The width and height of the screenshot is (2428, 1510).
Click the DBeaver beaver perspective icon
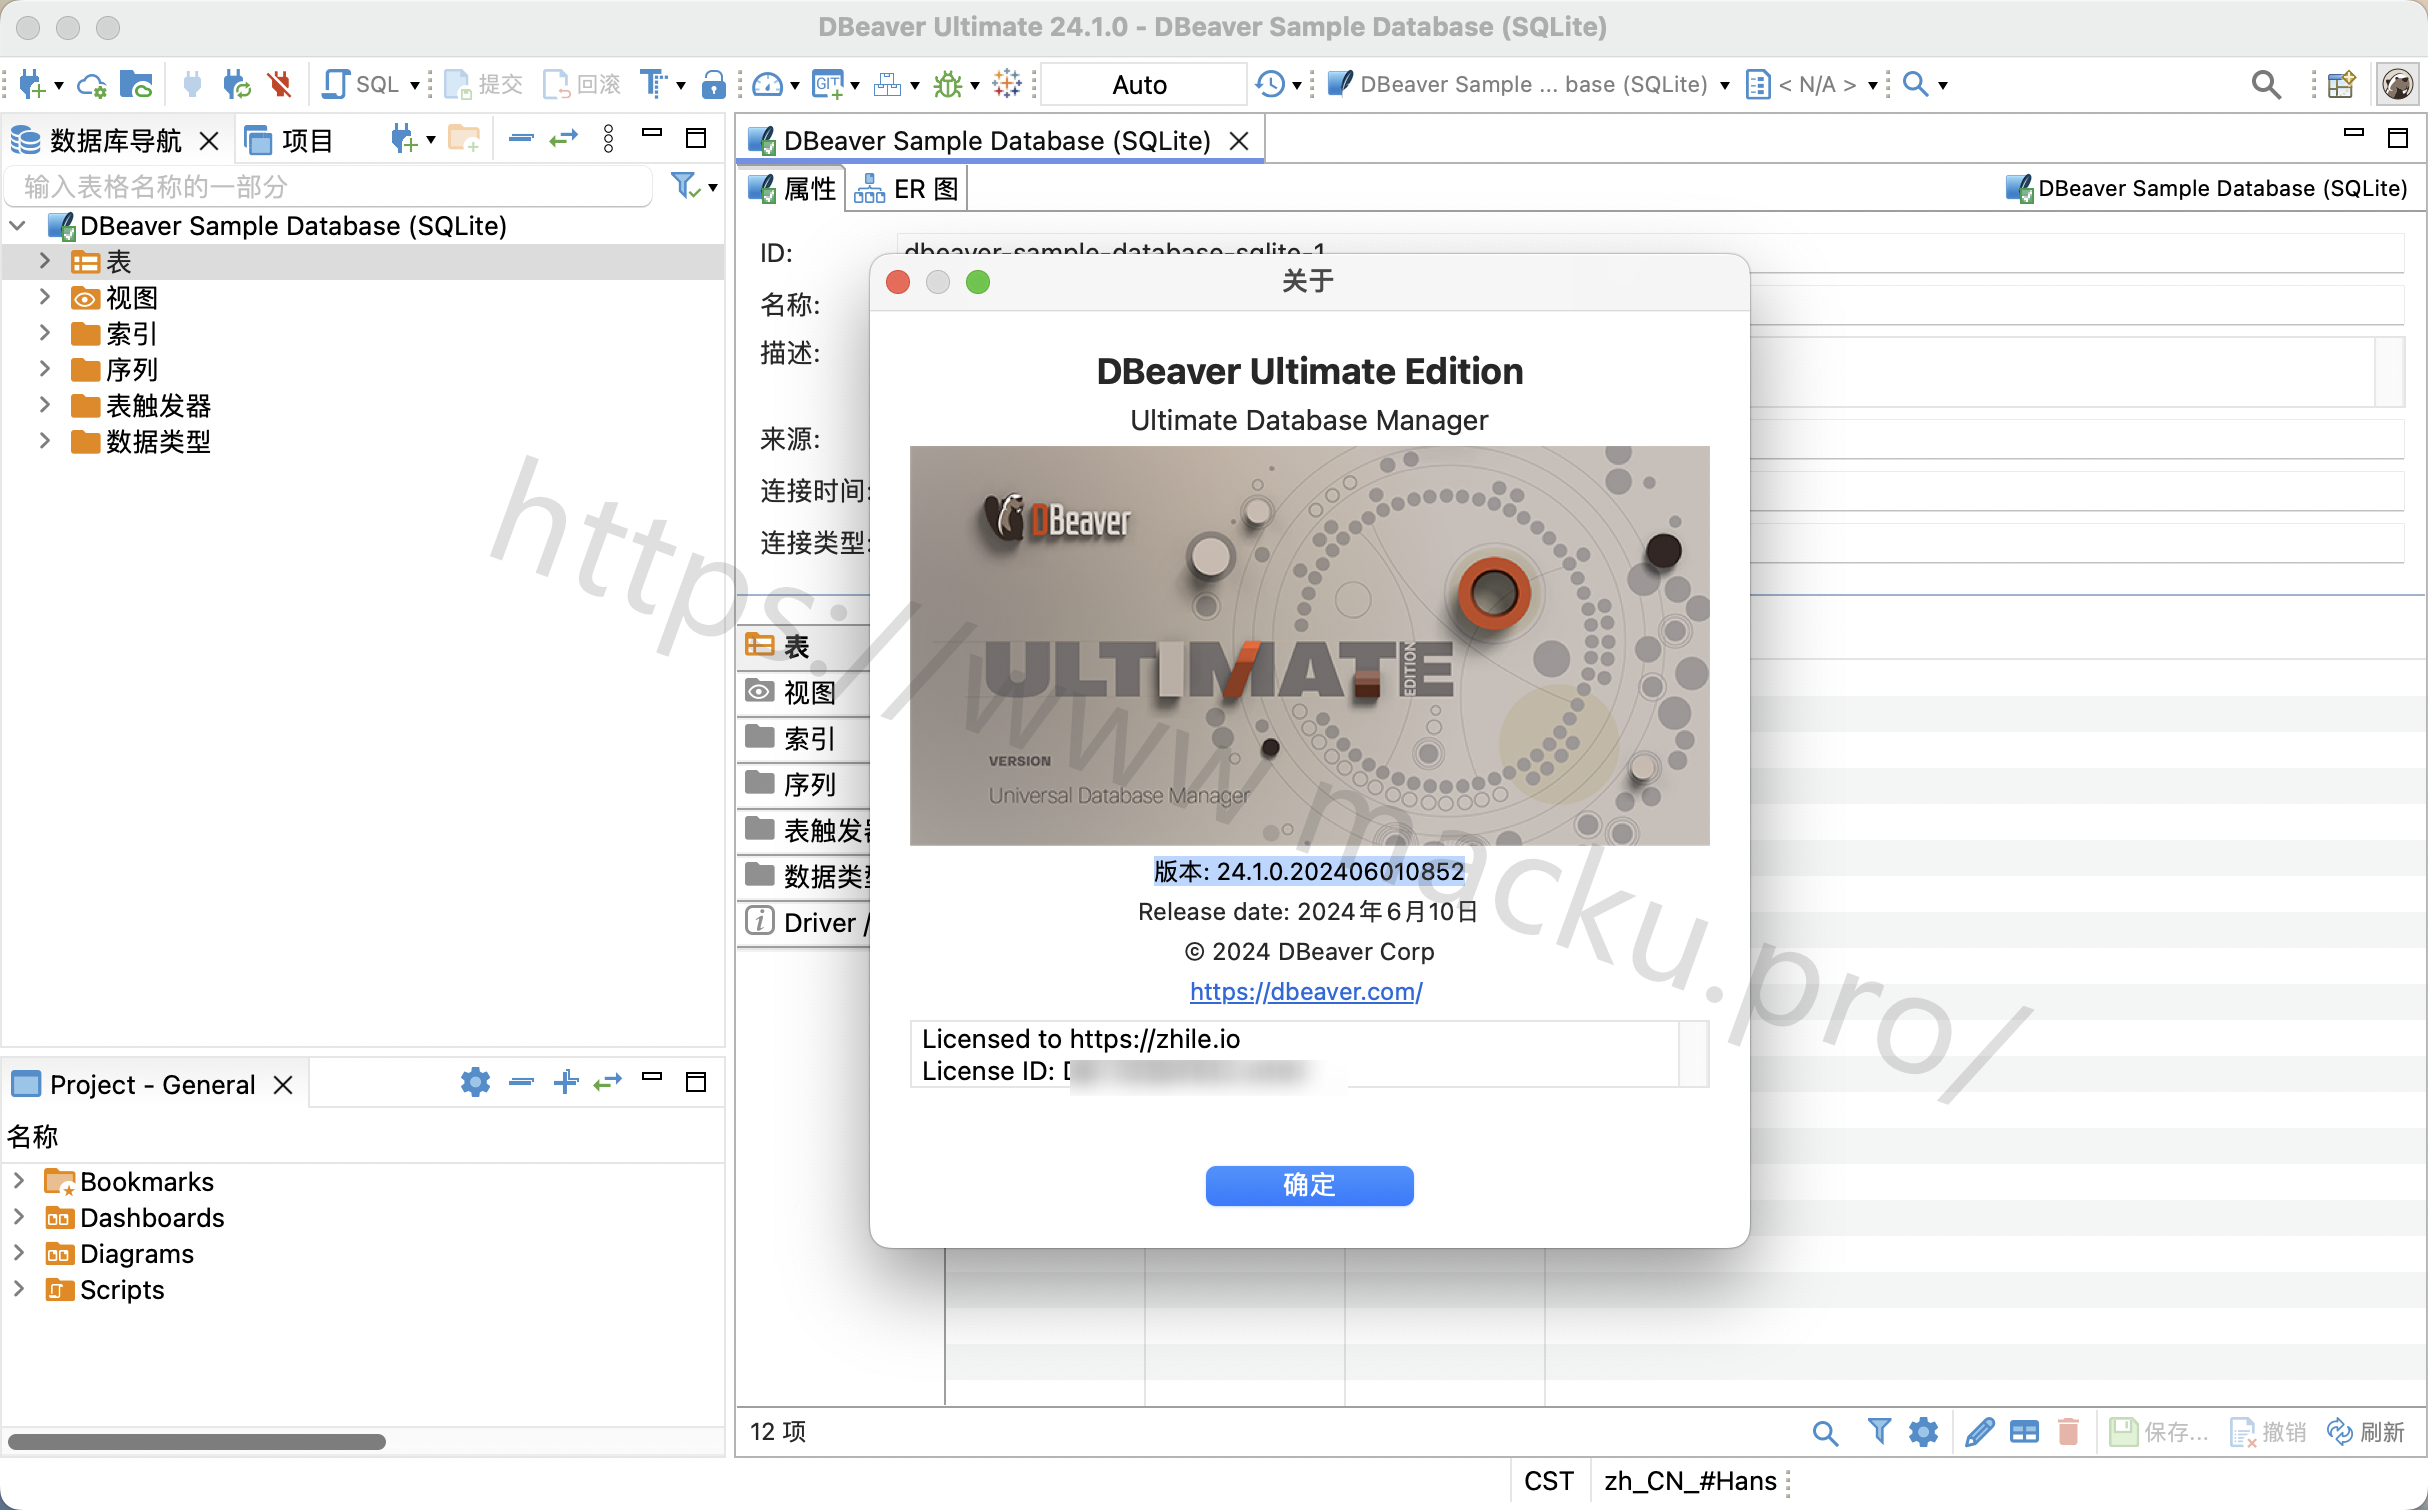point(2398,85)
